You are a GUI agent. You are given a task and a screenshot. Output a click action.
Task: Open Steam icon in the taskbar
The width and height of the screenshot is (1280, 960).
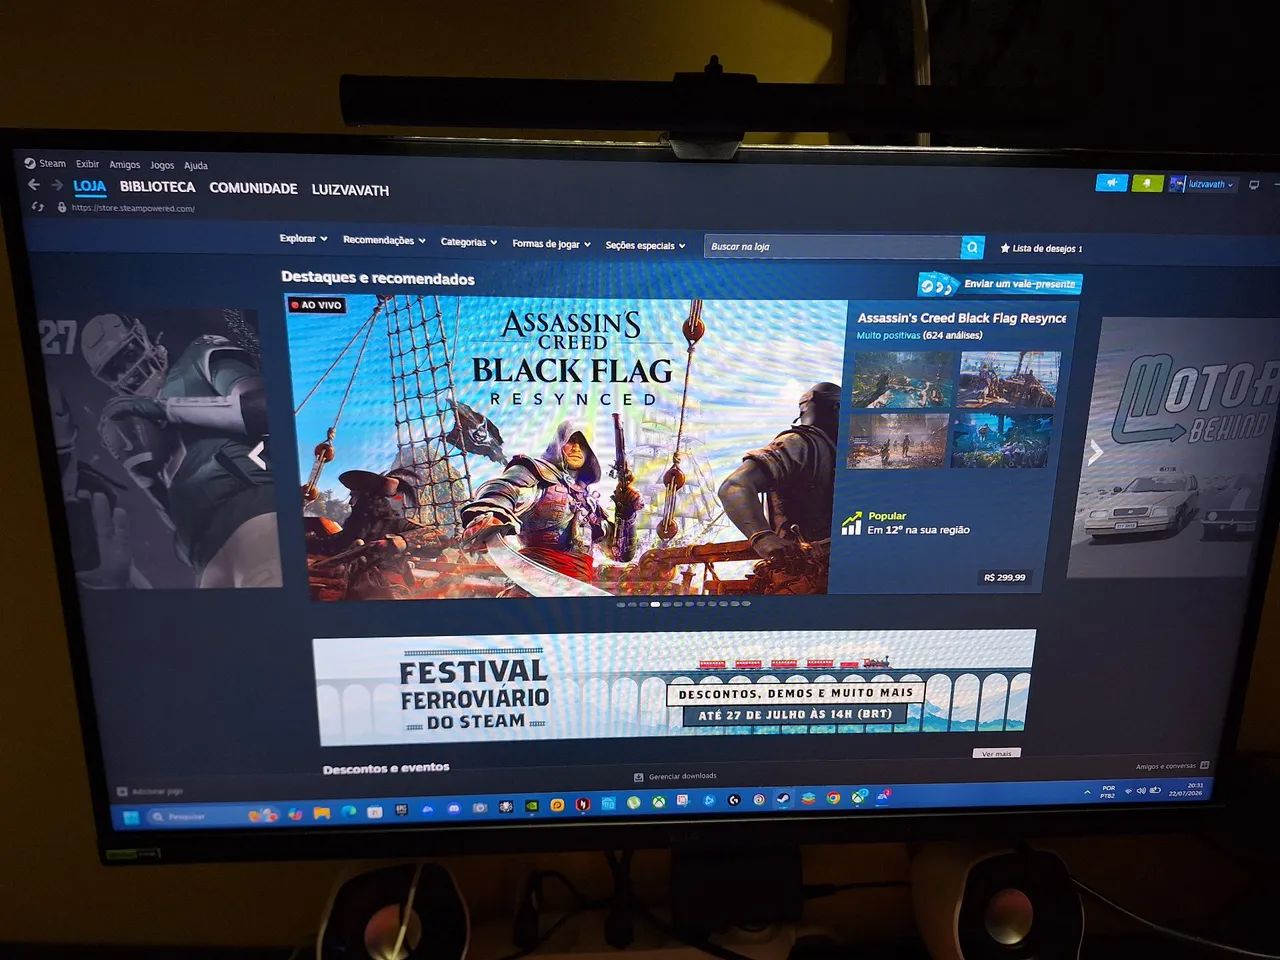[x=782, y=799]
